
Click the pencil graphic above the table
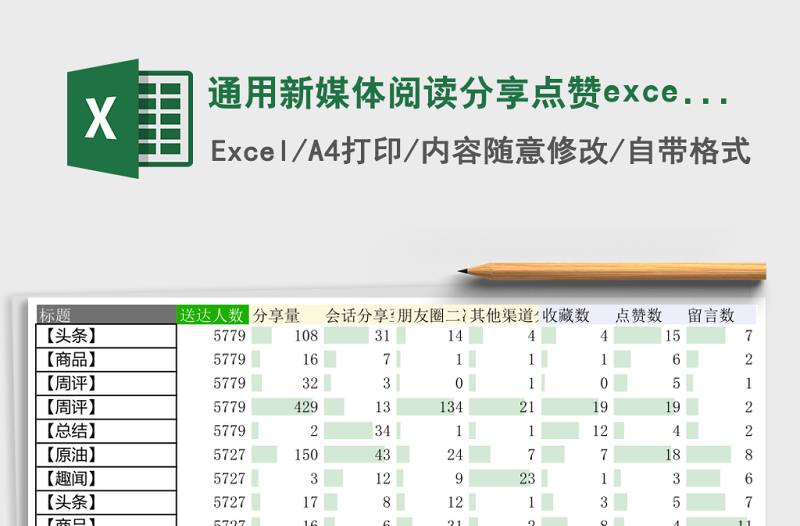tap(612, 270)
